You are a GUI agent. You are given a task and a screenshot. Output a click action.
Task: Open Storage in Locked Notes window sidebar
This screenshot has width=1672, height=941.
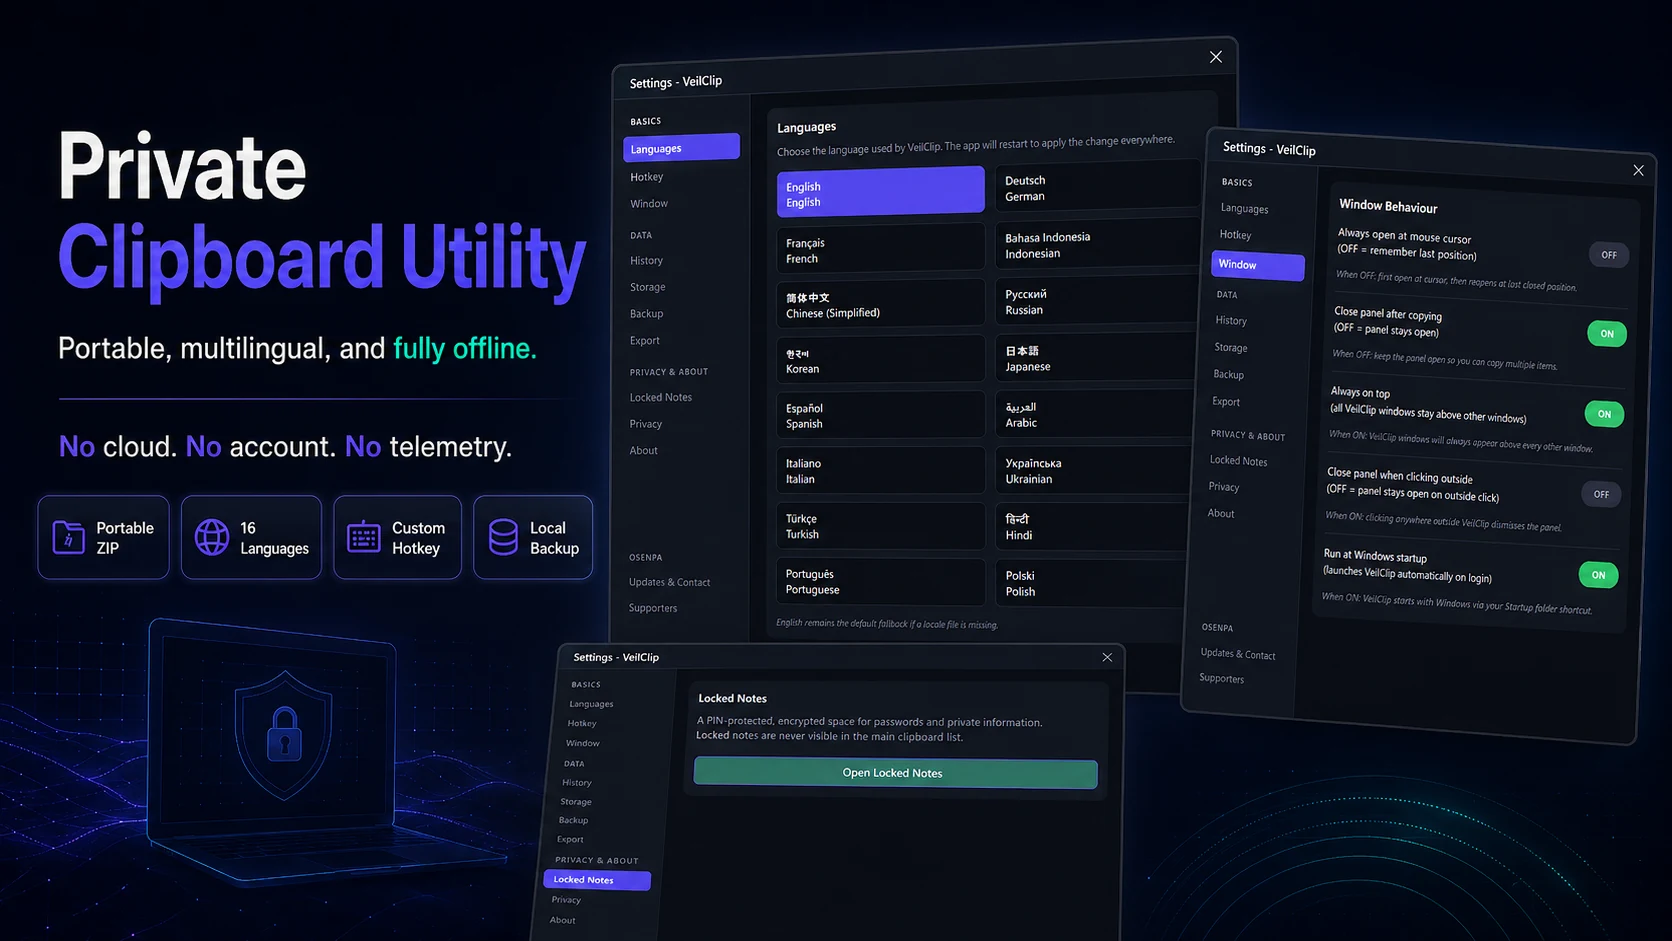[x=576, y=802]
